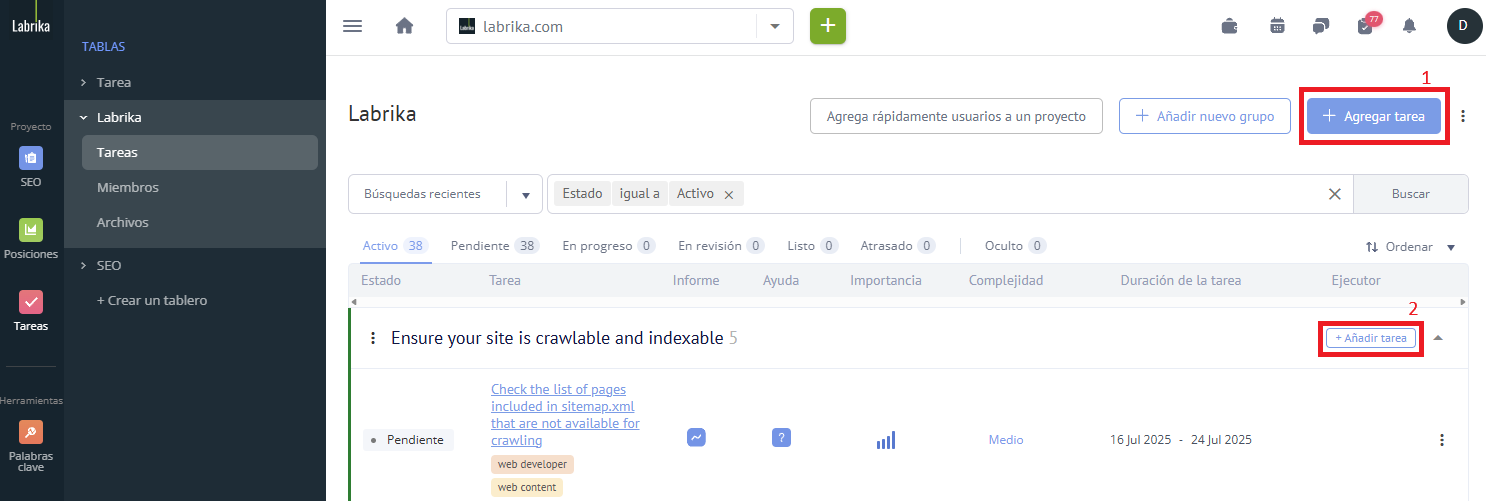The width and height of the screenshot is (1486, 501).
Task: Click Añadir tarea in group header
Action: pos(1371,338)
